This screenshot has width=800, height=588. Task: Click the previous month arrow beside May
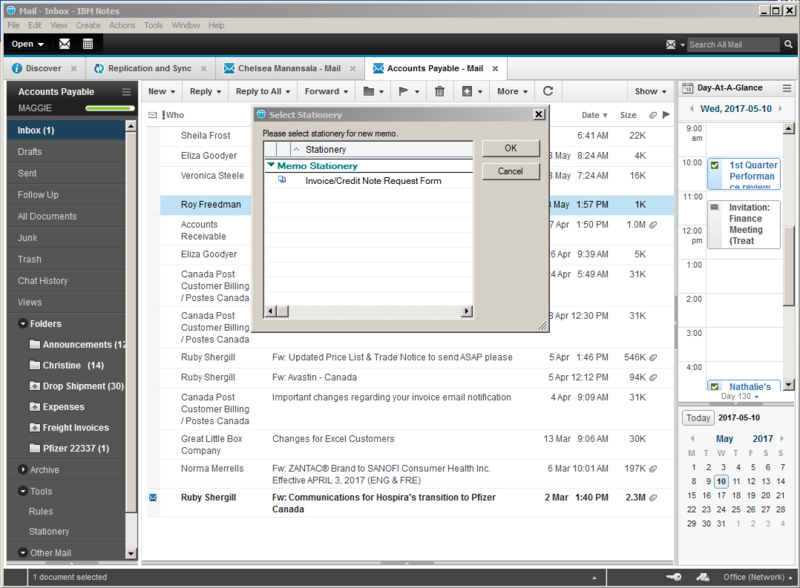pos(692,438)
